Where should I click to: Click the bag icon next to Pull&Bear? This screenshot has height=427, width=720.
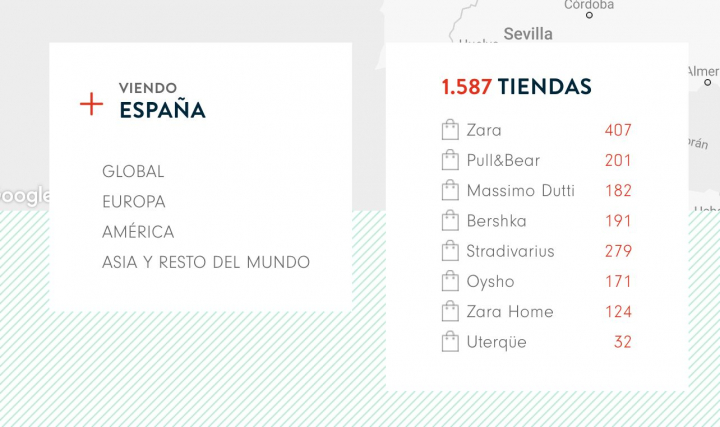pos(449,160)
